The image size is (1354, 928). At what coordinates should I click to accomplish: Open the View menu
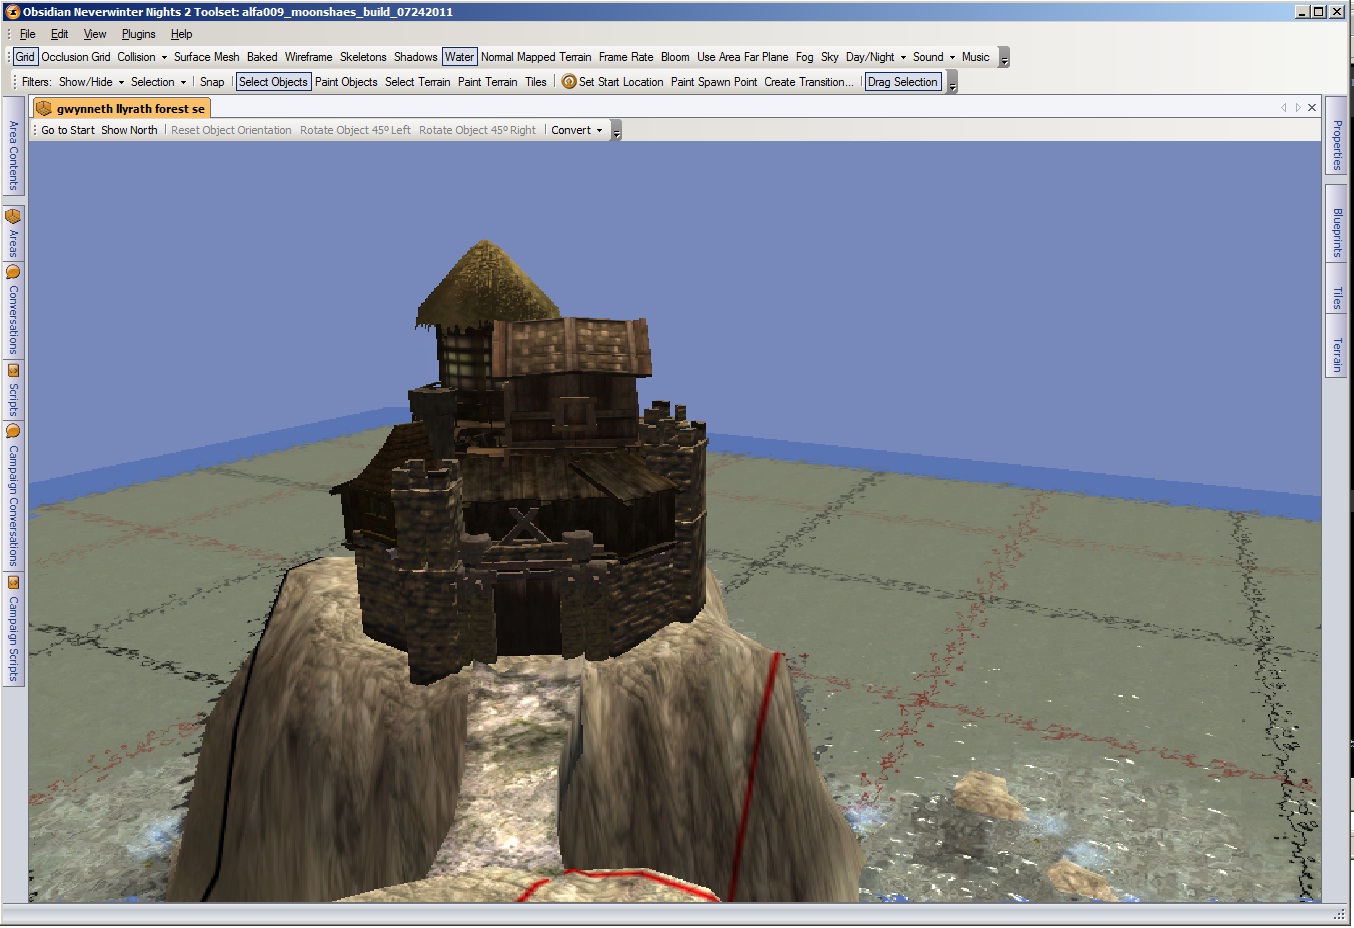pyautogui.click(x=95, y=34)
